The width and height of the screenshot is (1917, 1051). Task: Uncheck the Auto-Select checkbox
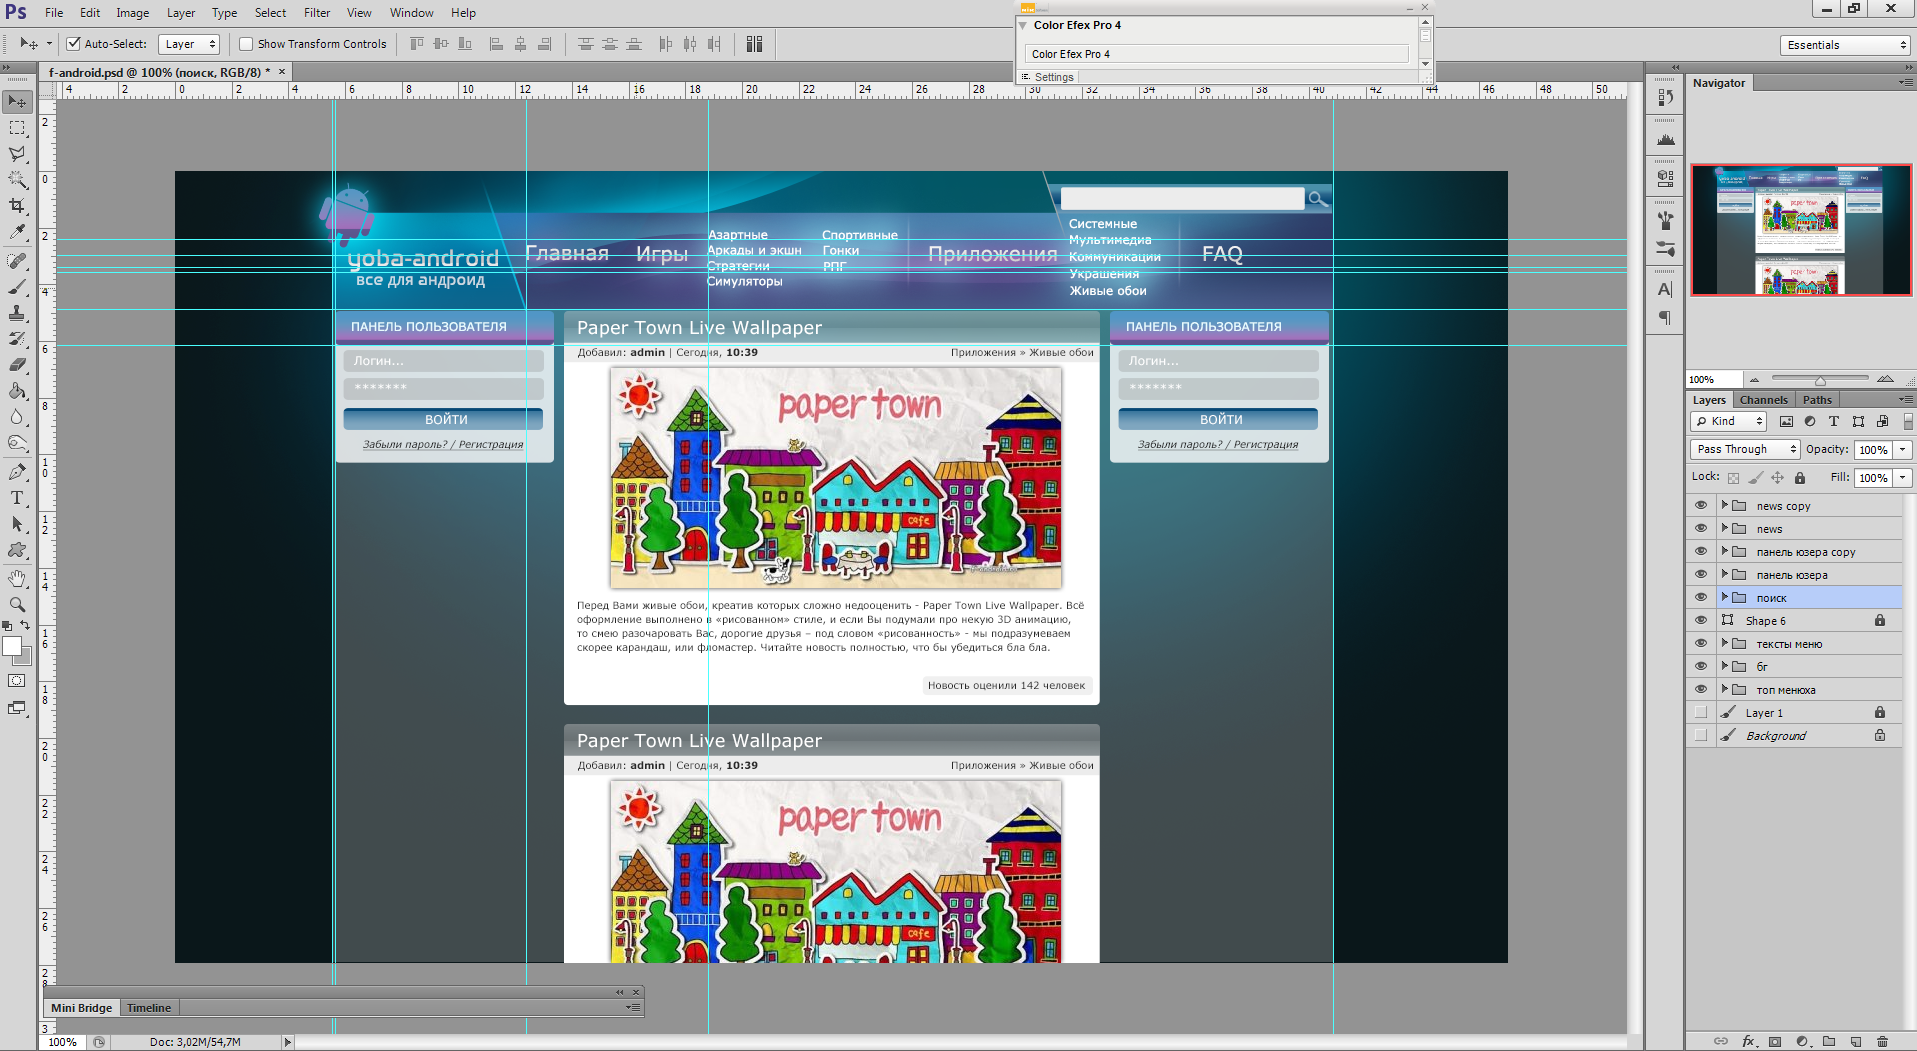[74, 44]
